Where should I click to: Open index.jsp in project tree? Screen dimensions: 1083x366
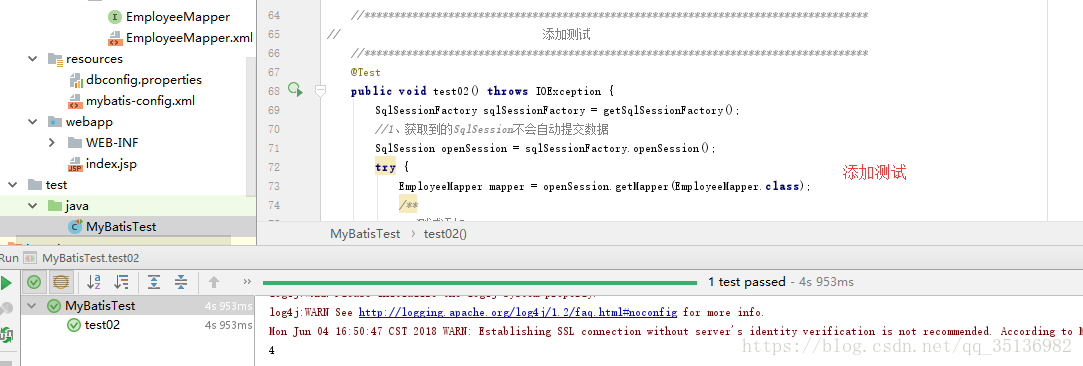111,164
